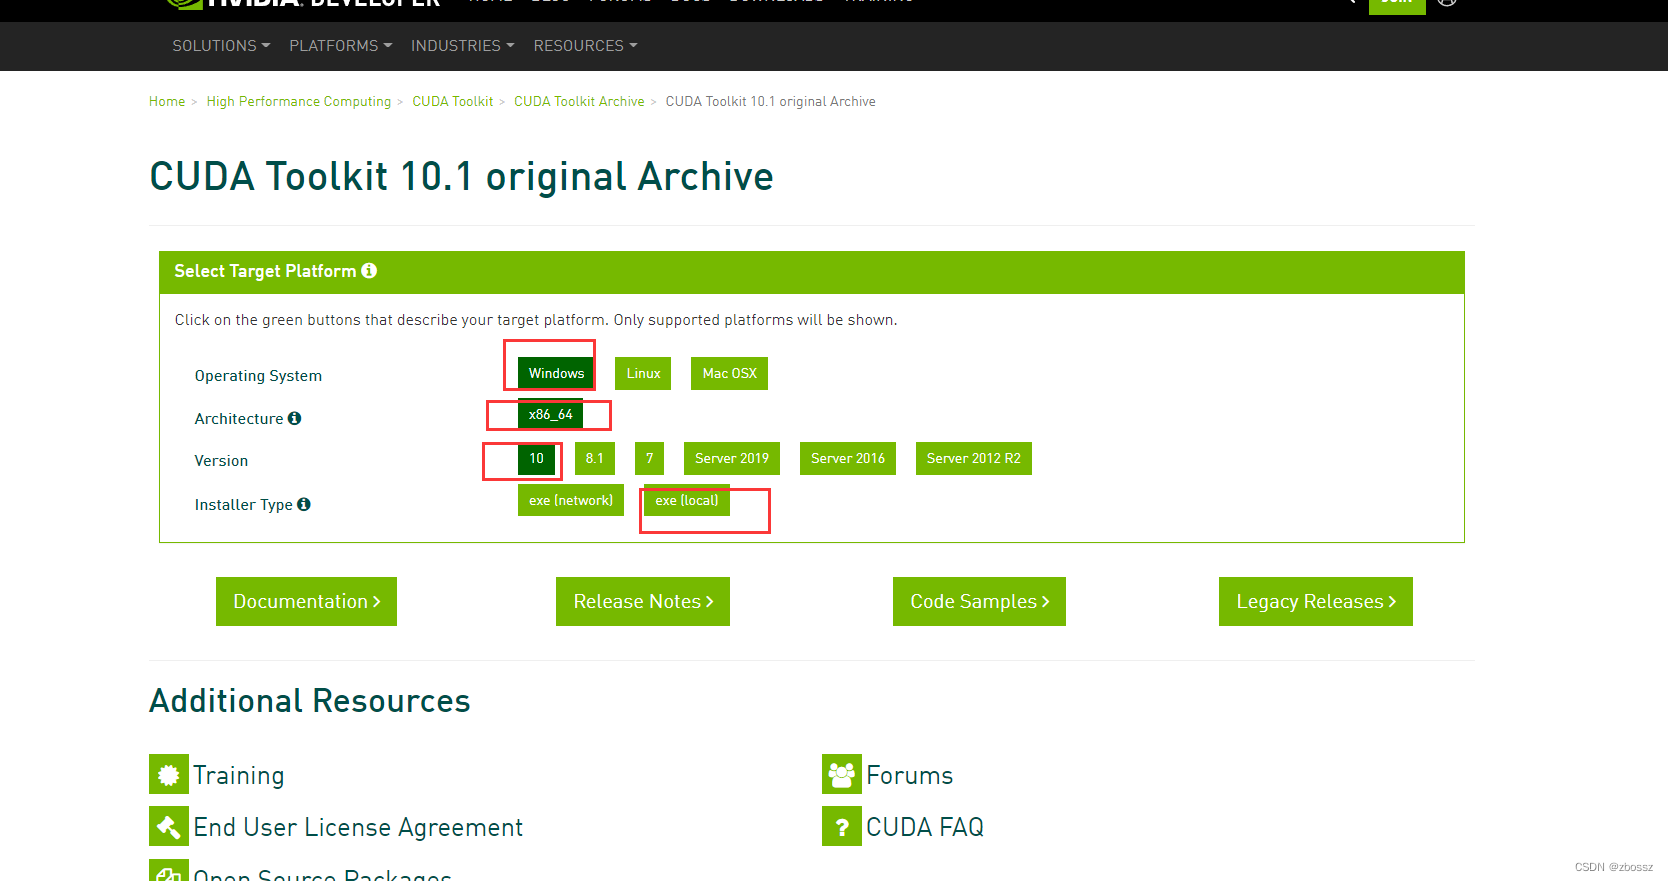Open the Release Notes page

(643, 601)
